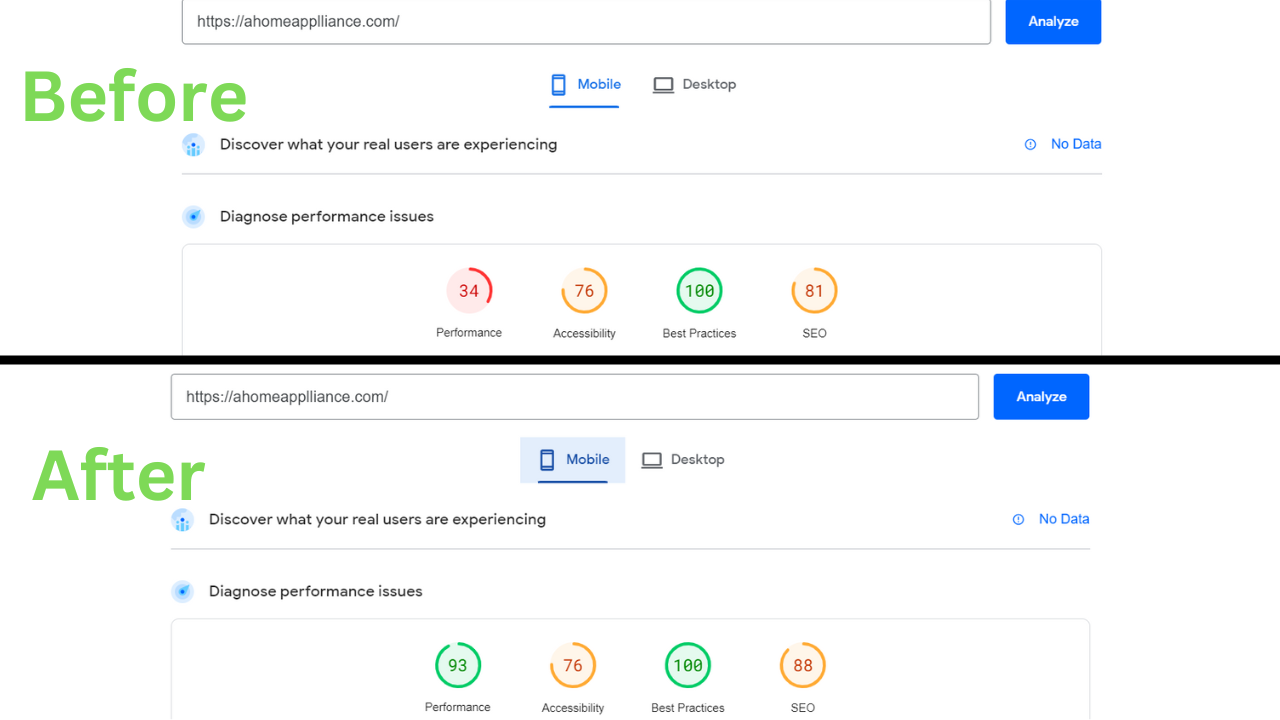The image size is (1280, 720).
Task: Click the blue bar-chart icon beside real users text, After
Action: tap(182, 519)
